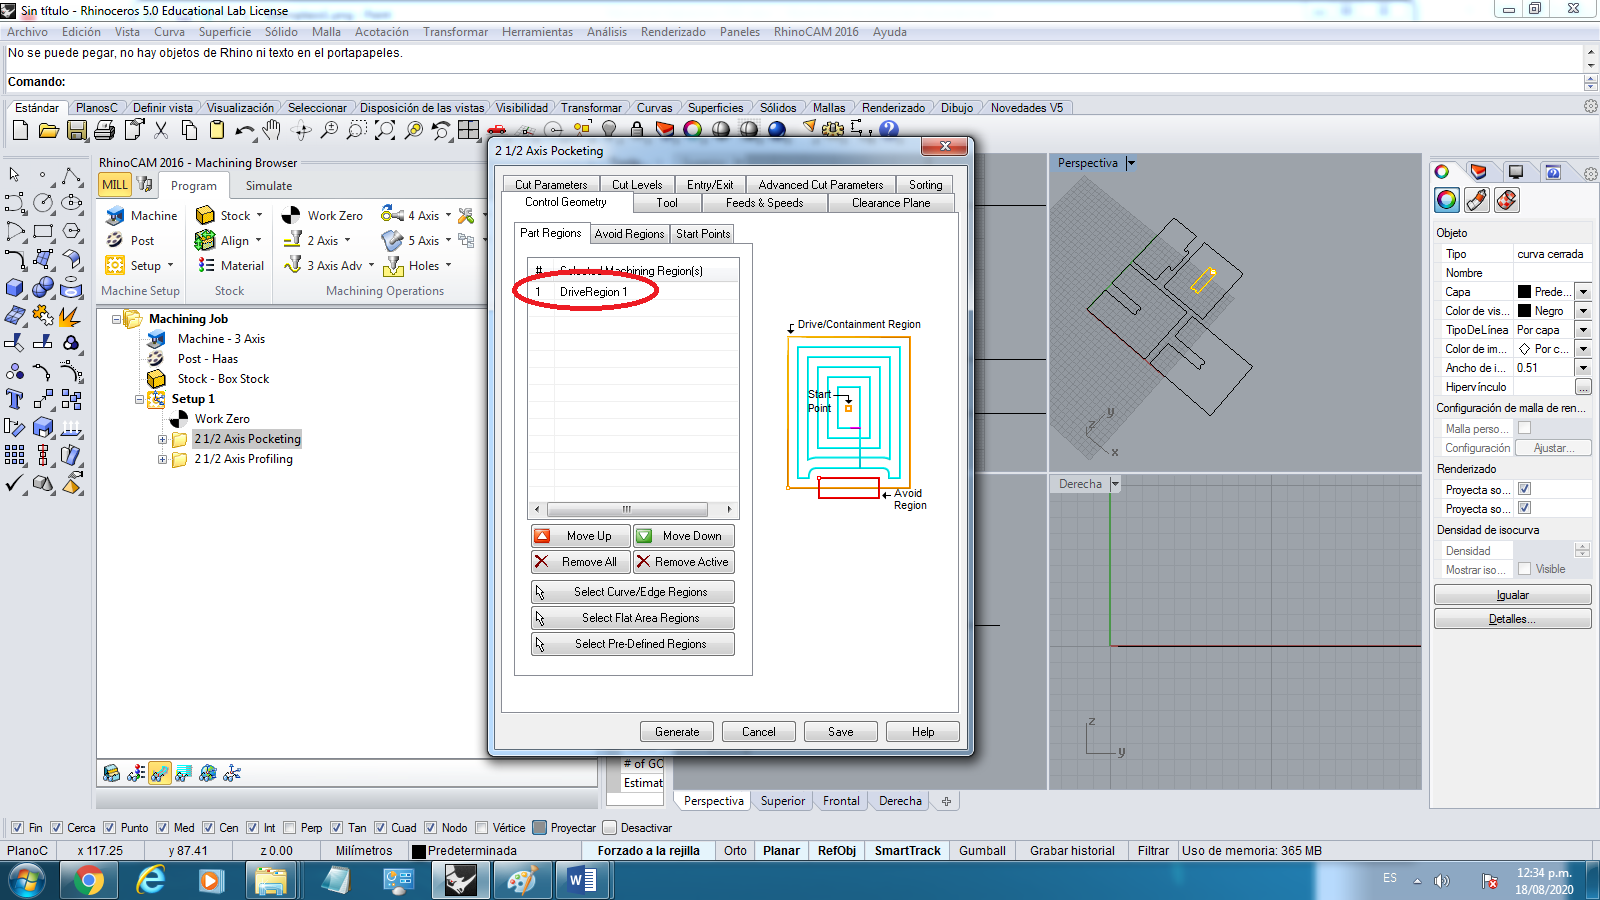The height and width of the screenshot is (900, 1600).
Task: Enable the Vértice object snap checkbox
Action: point(482,828)
